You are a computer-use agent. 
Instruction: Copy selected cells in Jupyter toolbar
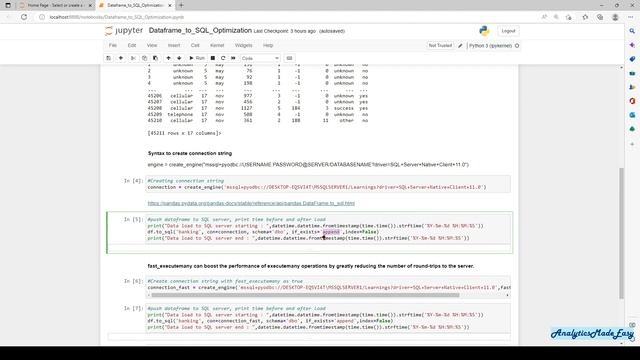[x=144, y=58]
